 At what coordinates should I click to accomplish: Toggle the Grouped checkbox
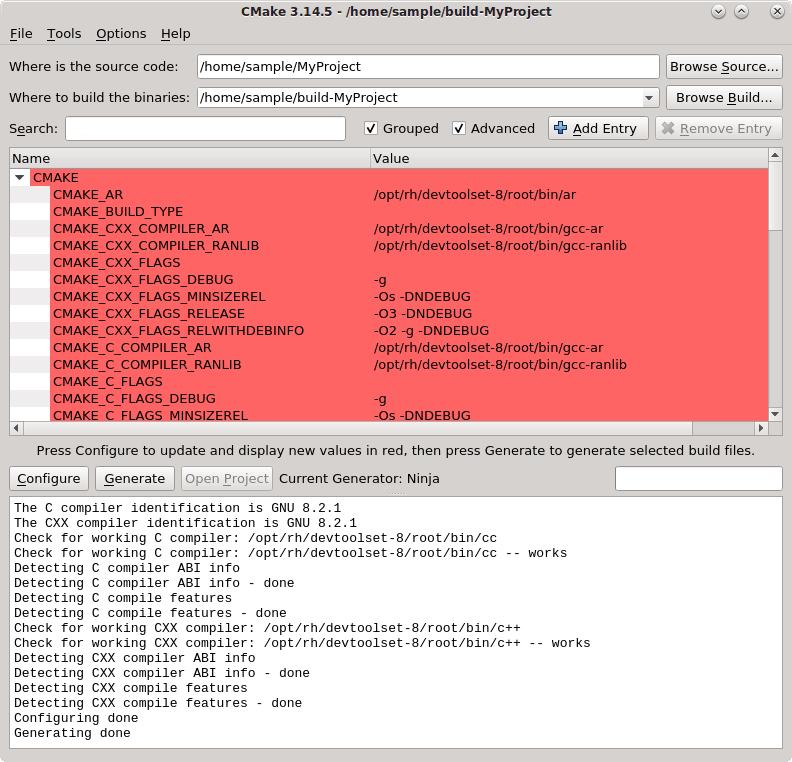pos(371,128)
